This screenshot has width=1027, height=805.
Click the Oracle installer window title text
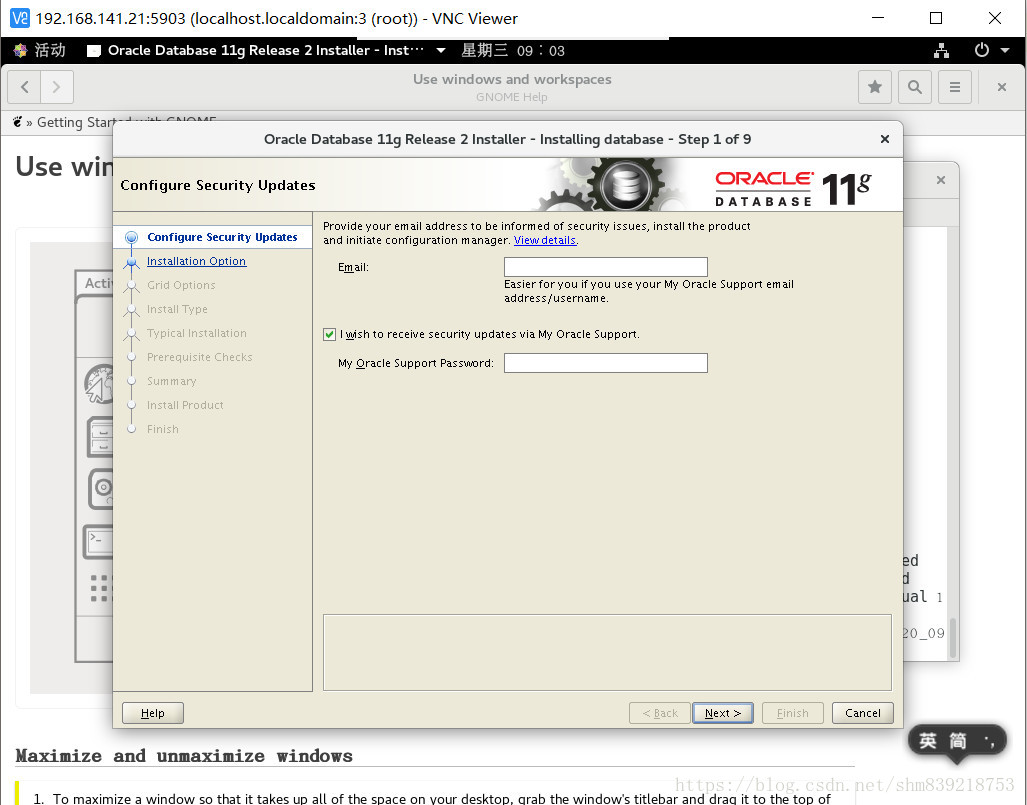(508, 139)
